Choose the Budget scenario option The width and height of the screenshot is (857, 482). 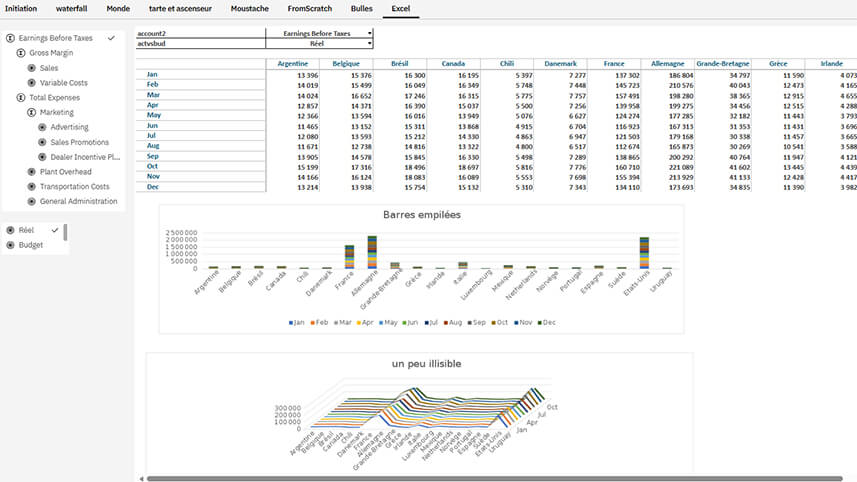coord(31,245)
